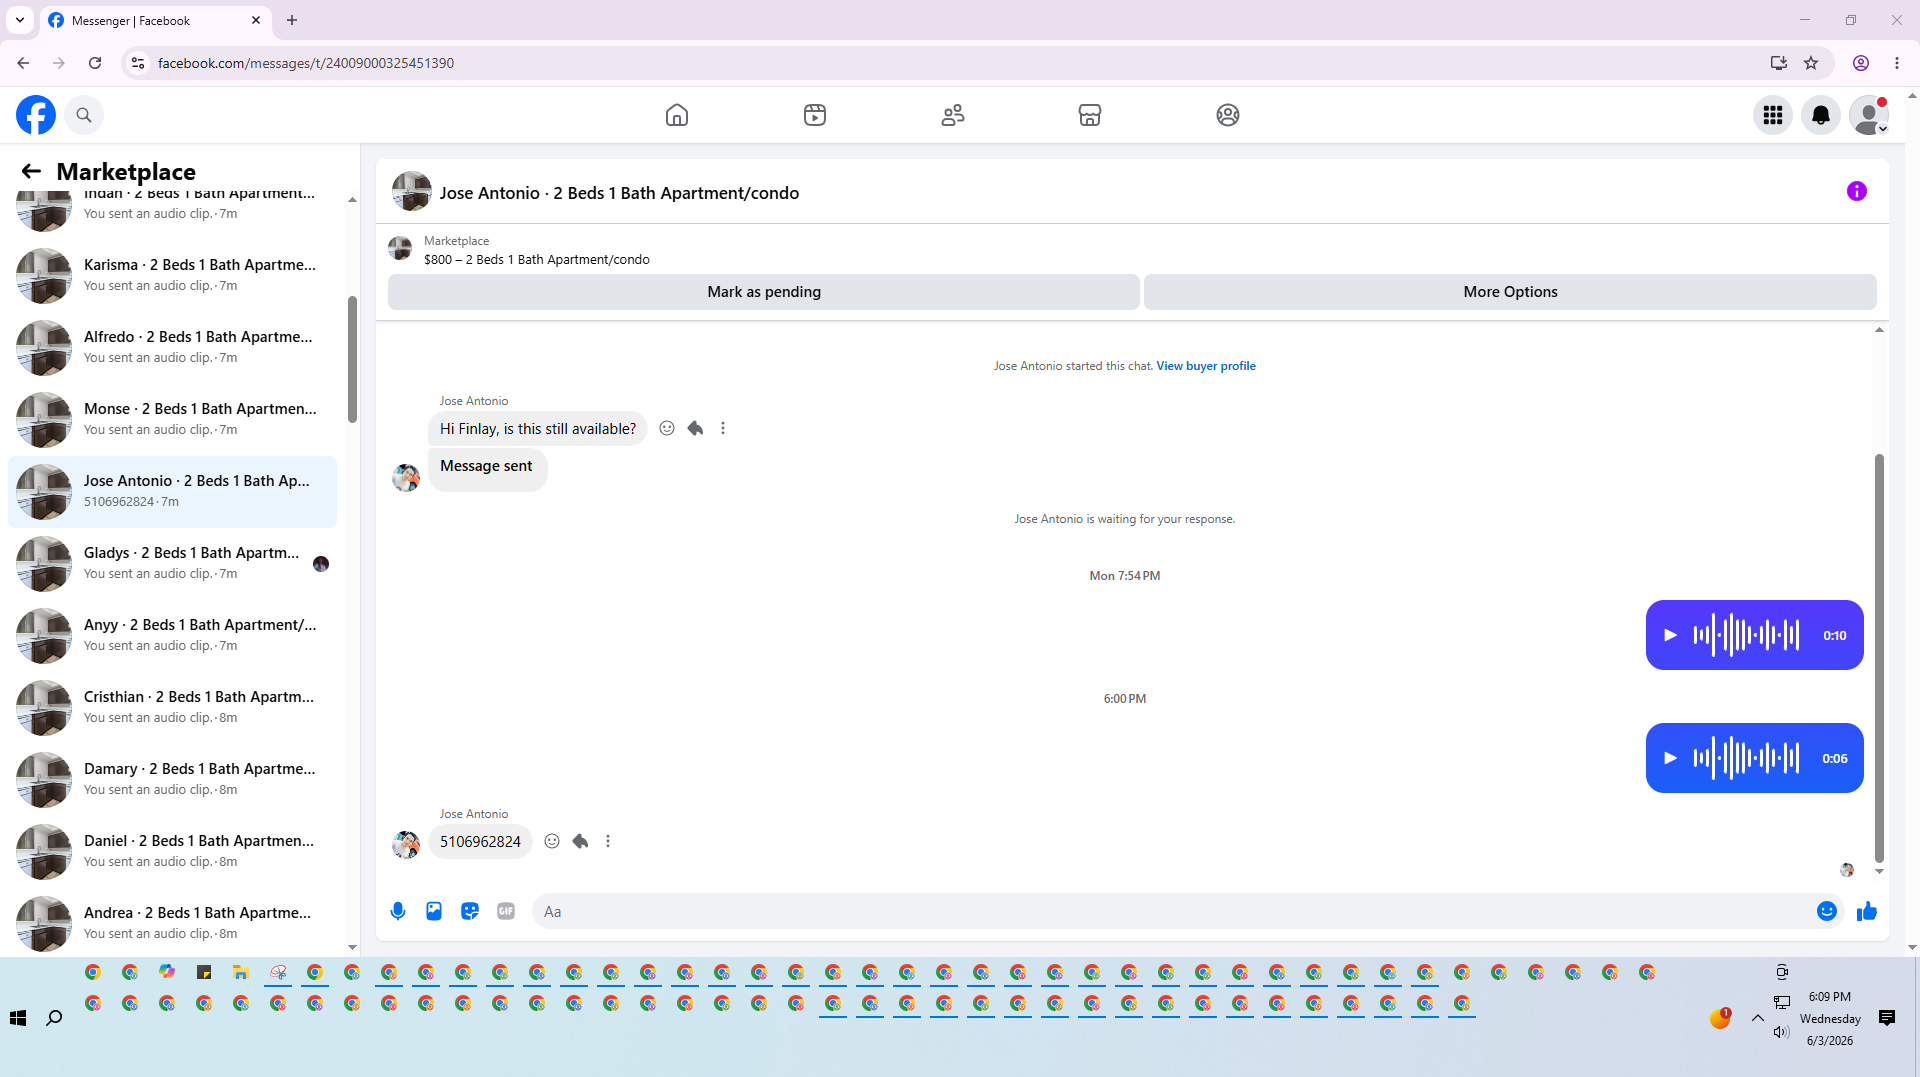Viewport: 1920px width, 1077px height.
Task: Open the notifications bell
Action: 1821,115
